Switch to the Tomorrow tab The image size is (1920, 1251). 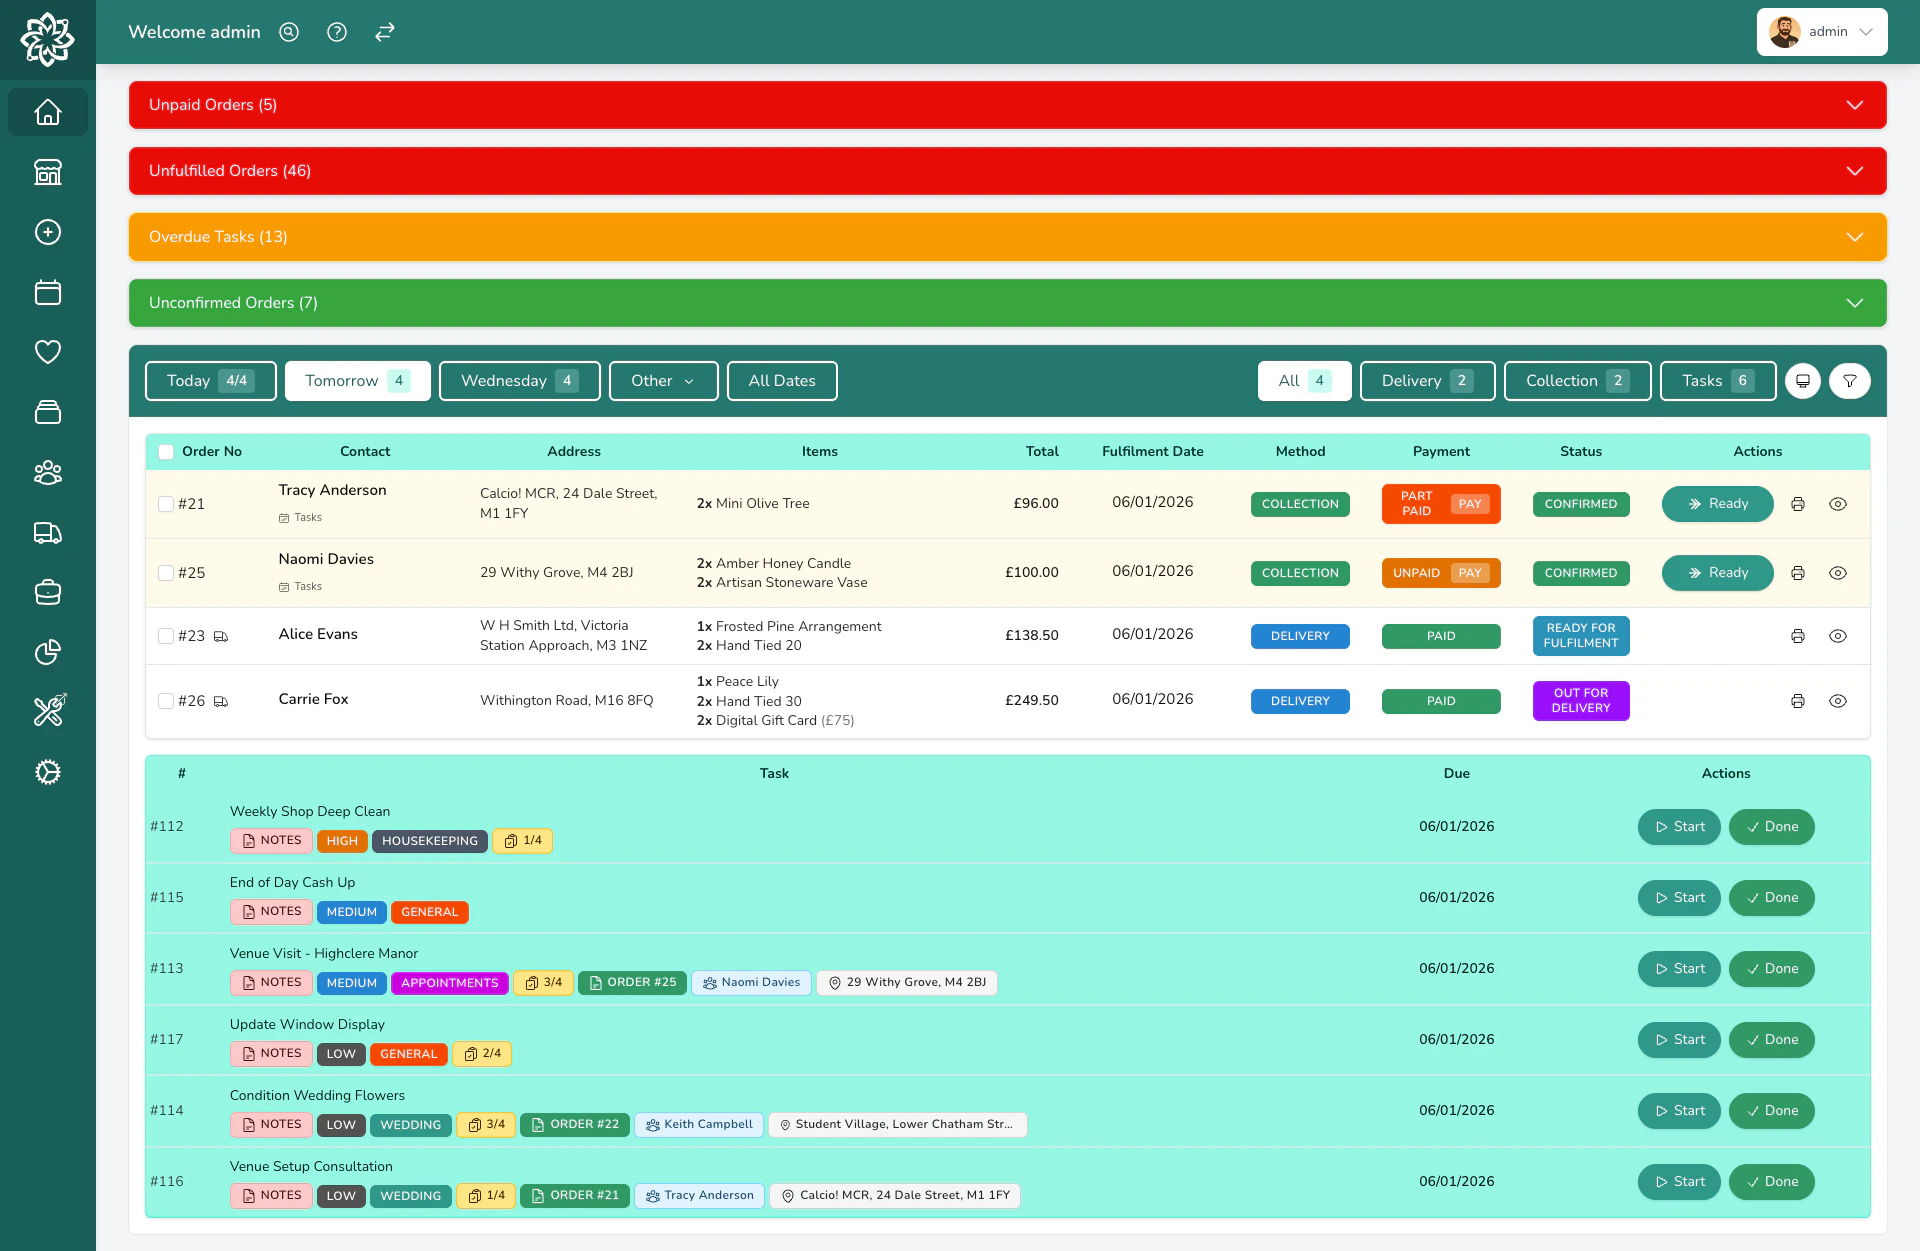[357, 381]
